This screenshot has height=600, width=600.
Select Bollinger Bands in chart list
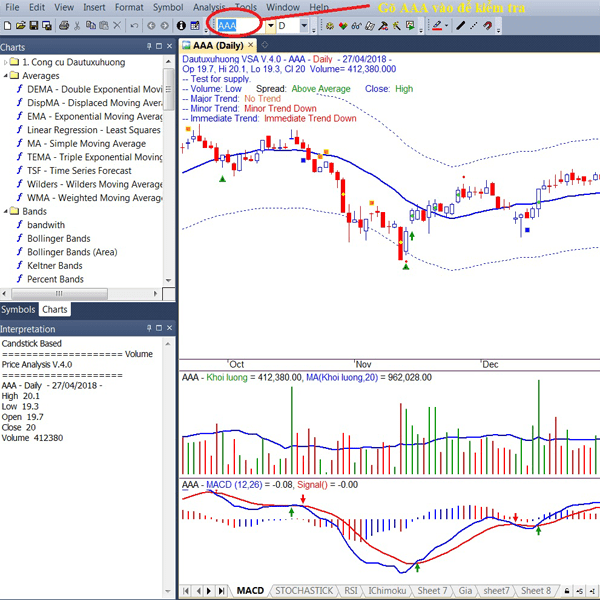[x=58, y=238]
